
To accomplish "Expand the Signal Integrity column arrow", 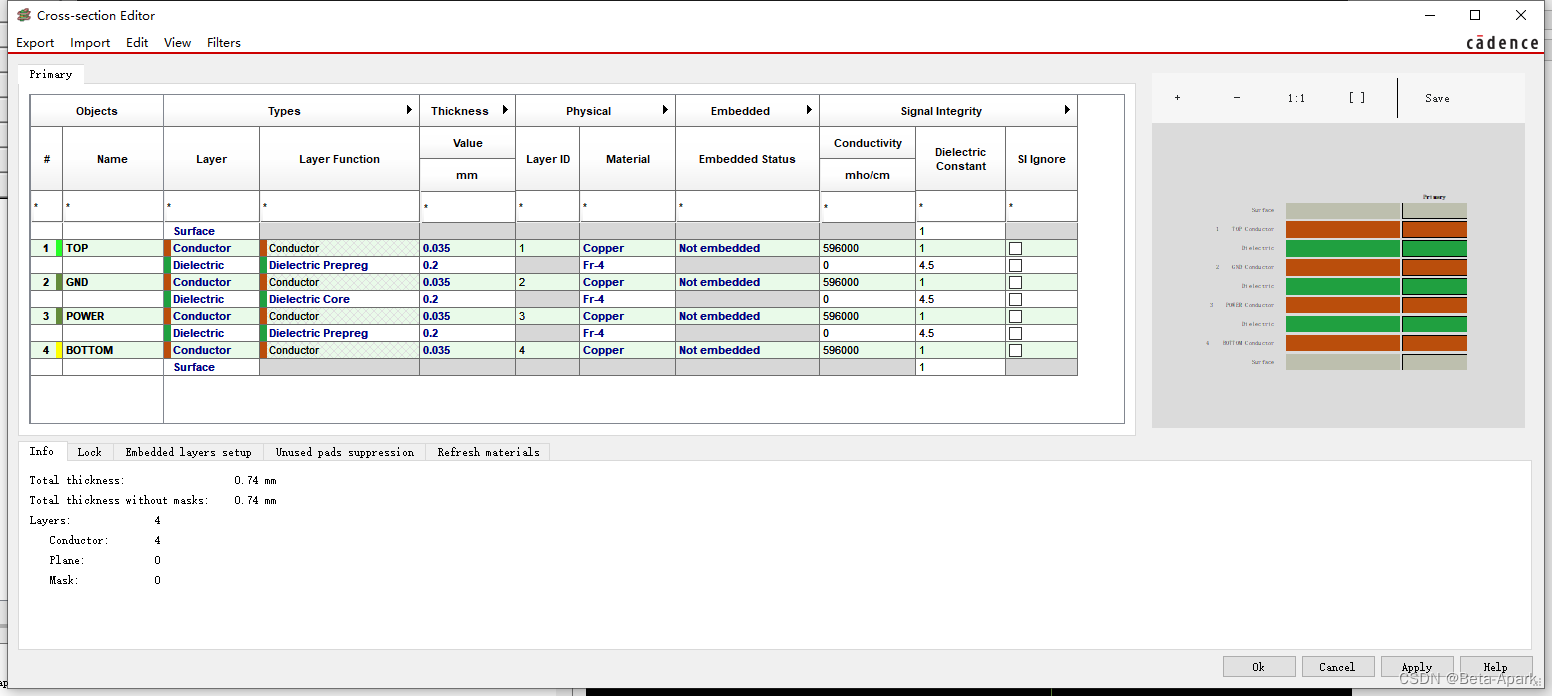I will 1067,110.
